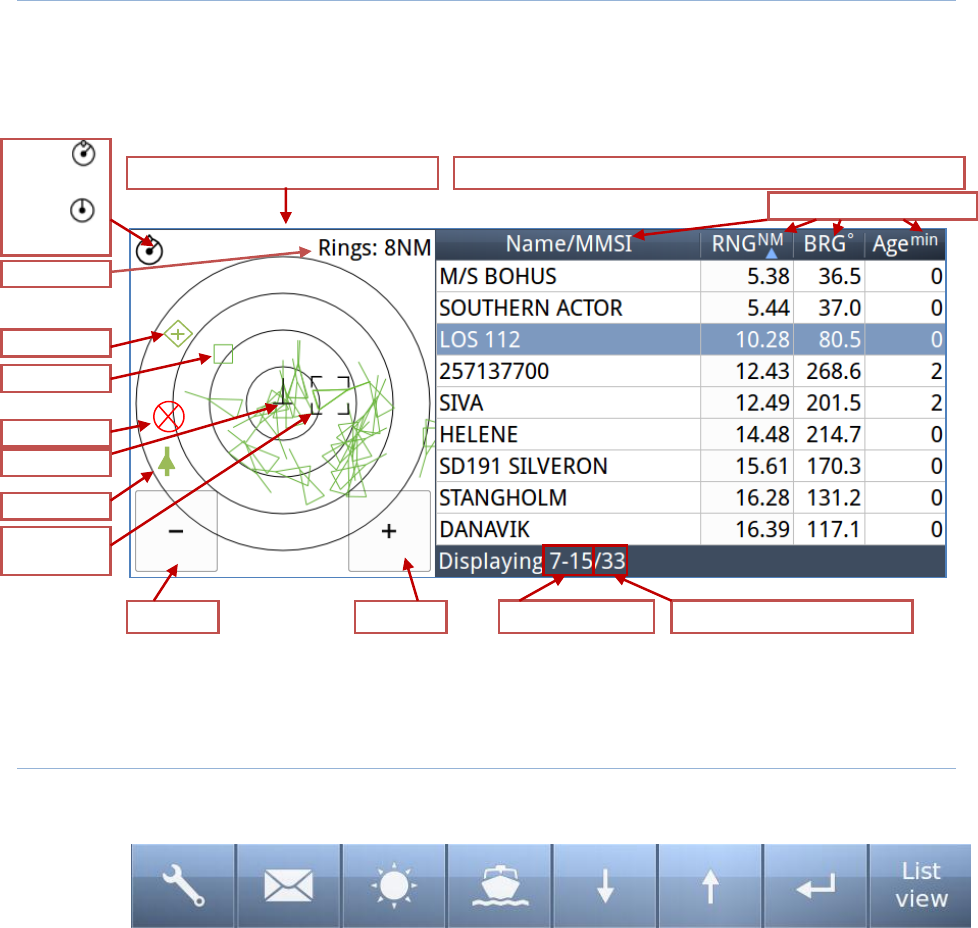Click the Rings: 8NM range label
The image size is (978, 928).
[x=374, y=248]
